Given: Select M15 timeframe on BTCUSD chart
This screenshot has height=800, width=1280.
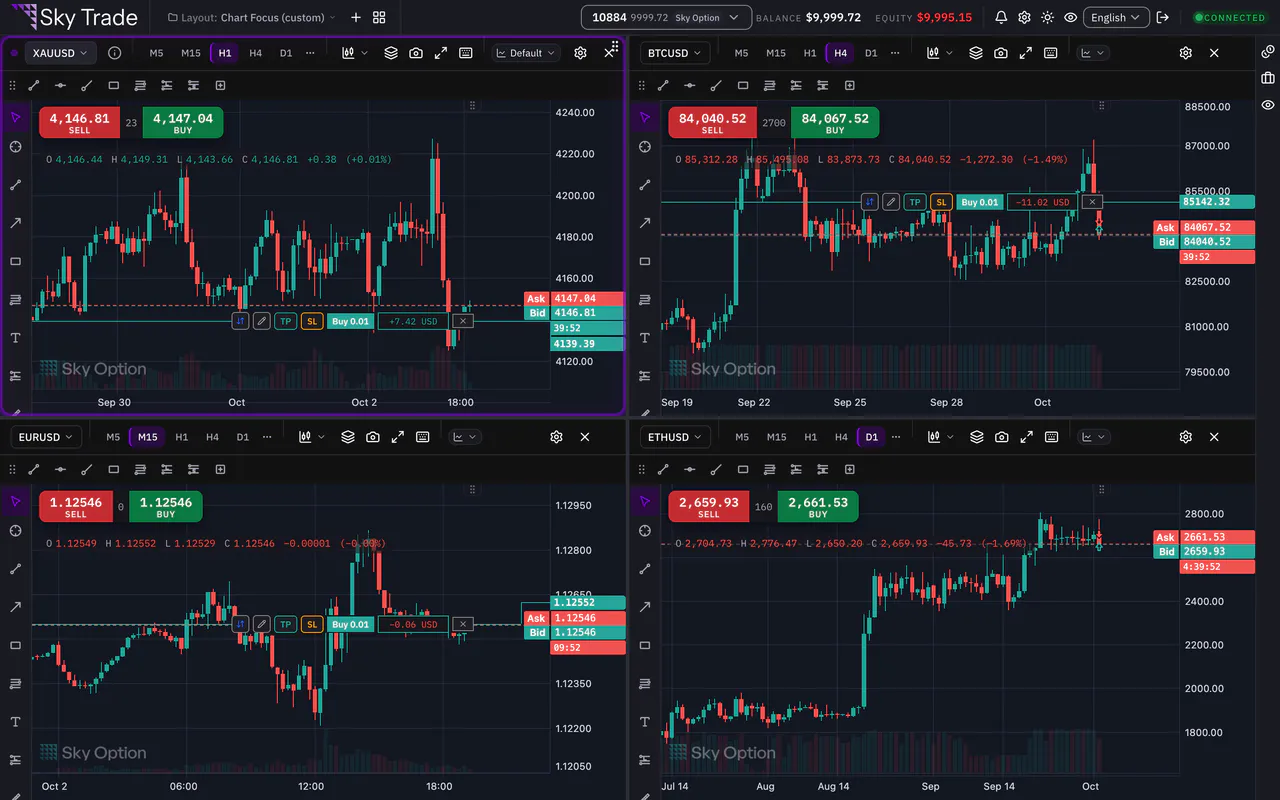Looking at the screenshot, I should point(776,53).
